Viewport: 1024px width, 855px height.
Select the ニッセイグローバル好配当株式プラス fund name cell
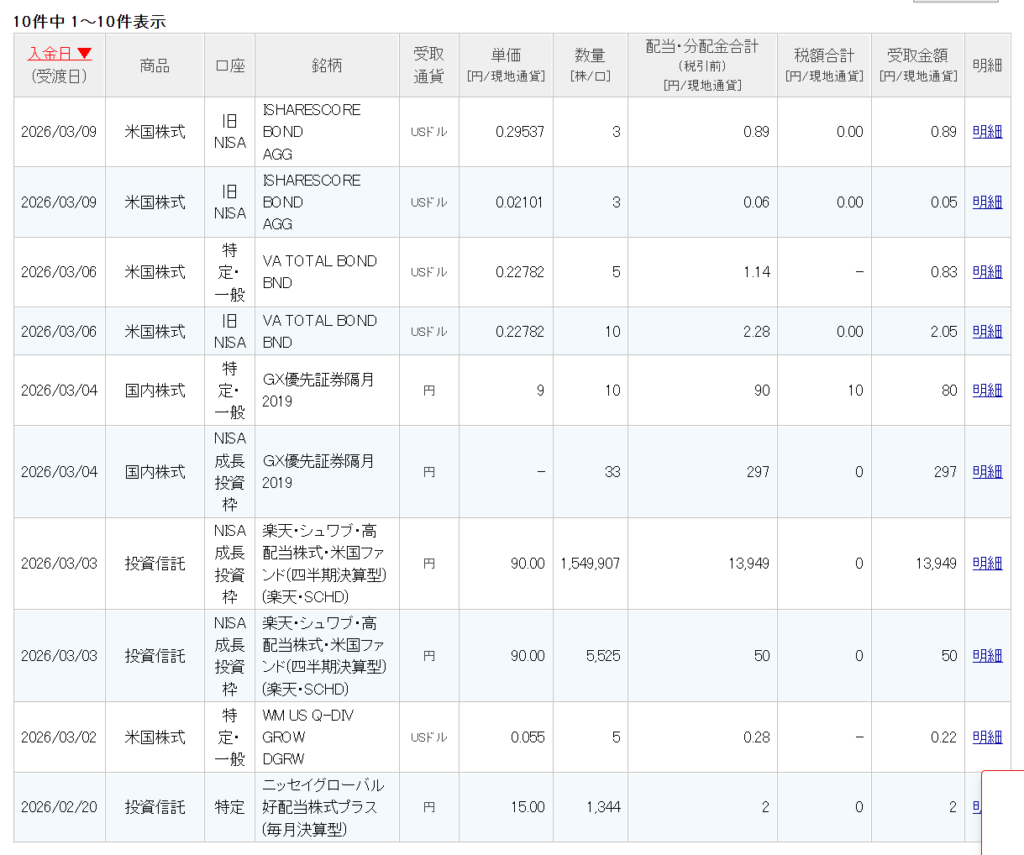326,807
